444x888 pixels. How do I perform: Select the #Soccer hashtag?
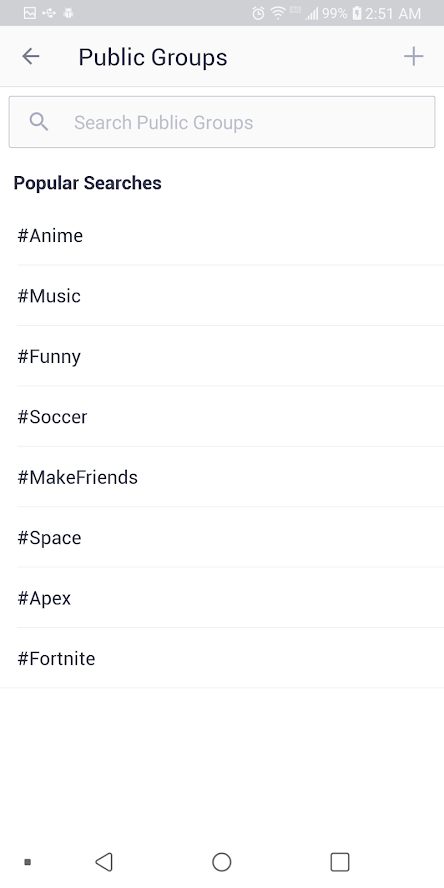(222, 416)
